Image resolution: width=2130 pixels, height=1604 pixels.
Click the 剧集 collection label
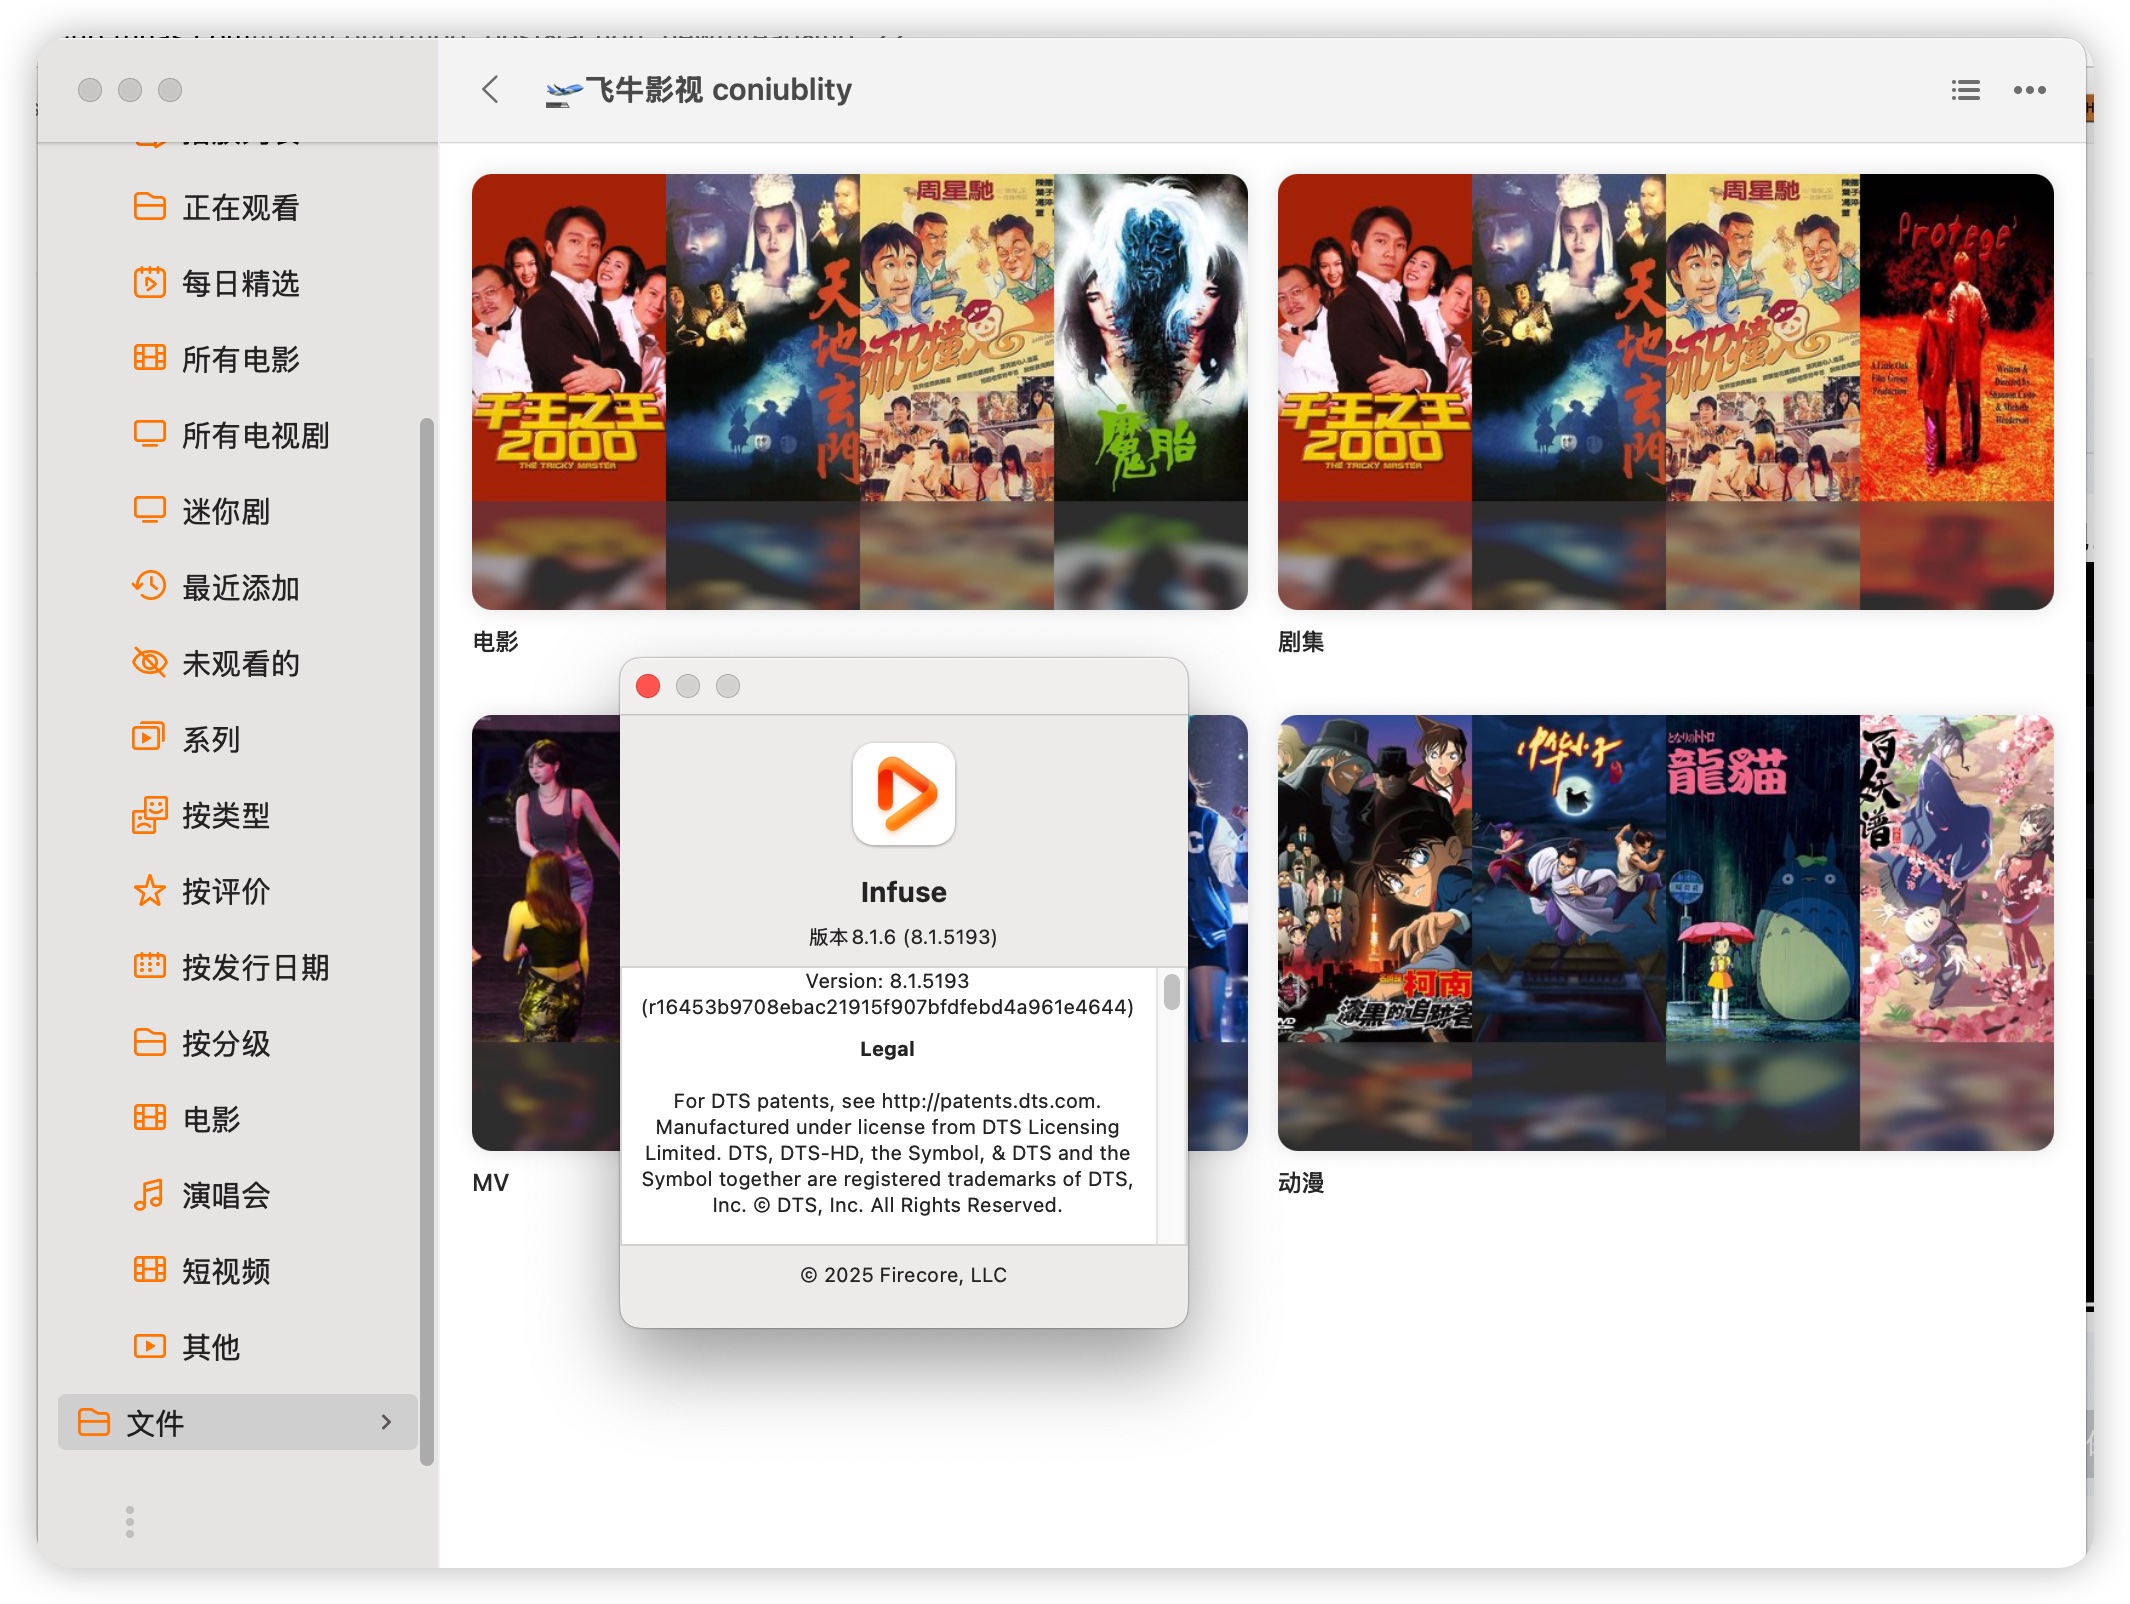tap(1301, 642)
